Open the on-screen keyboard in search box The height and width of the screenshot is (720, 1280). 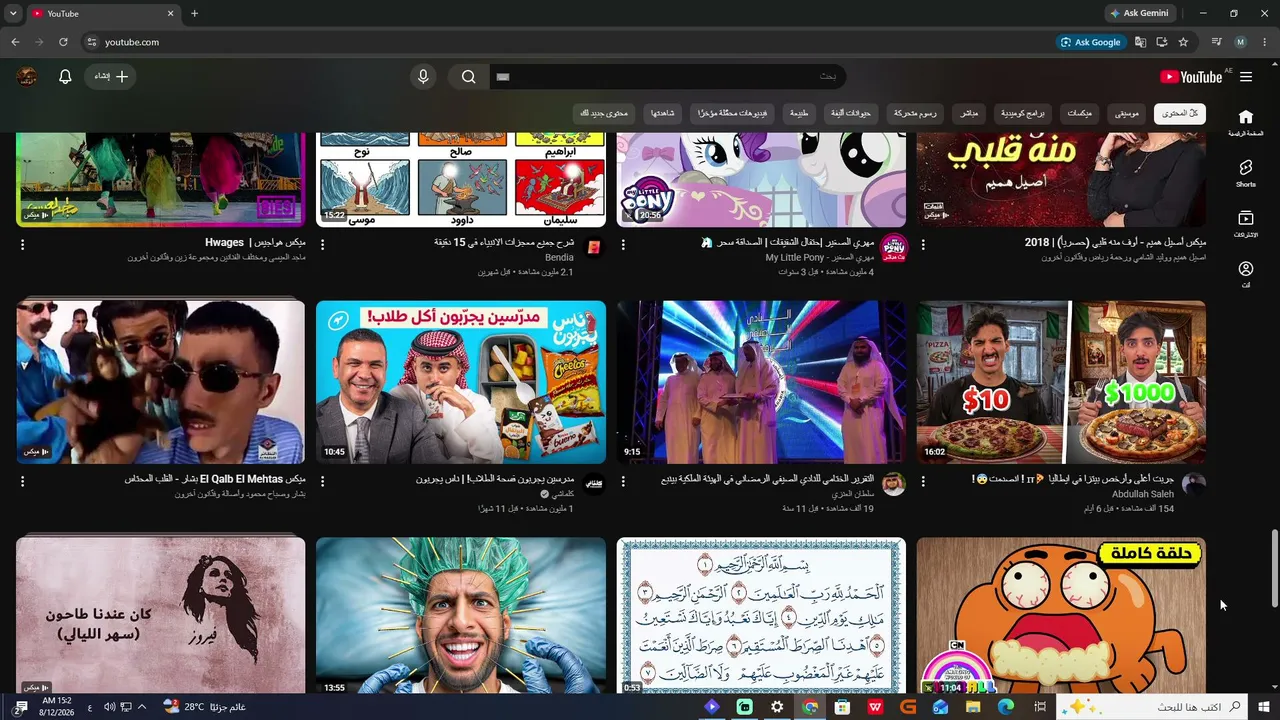pos(503,77)
